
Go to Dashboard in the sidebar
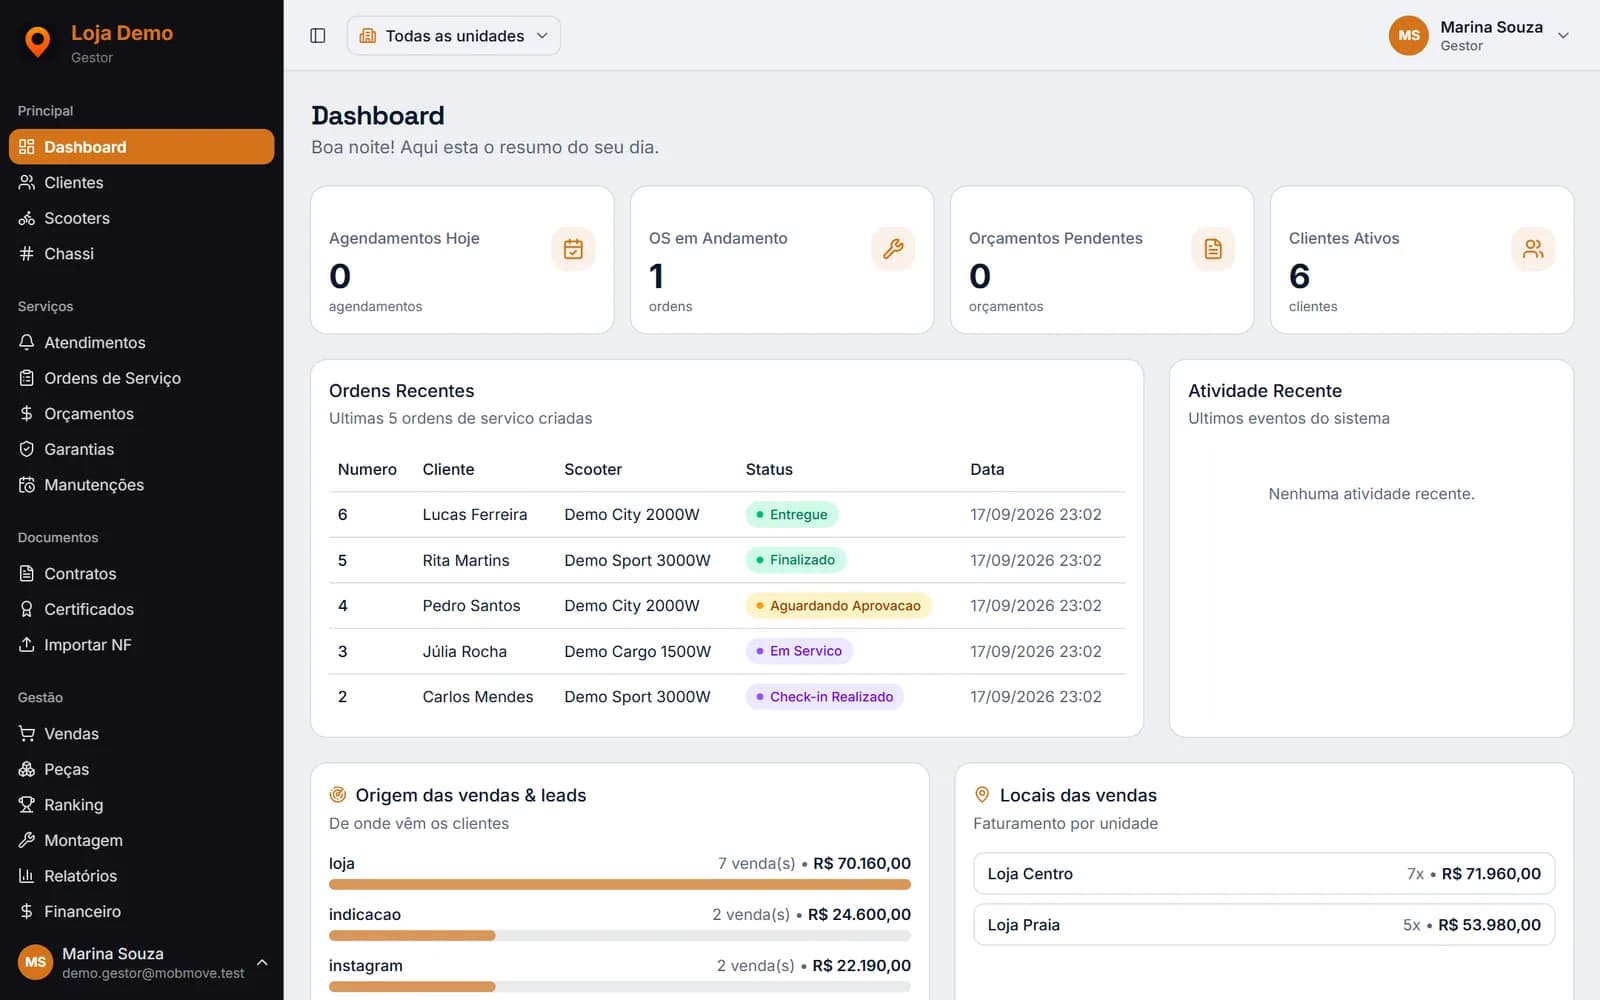click(141, 147)
